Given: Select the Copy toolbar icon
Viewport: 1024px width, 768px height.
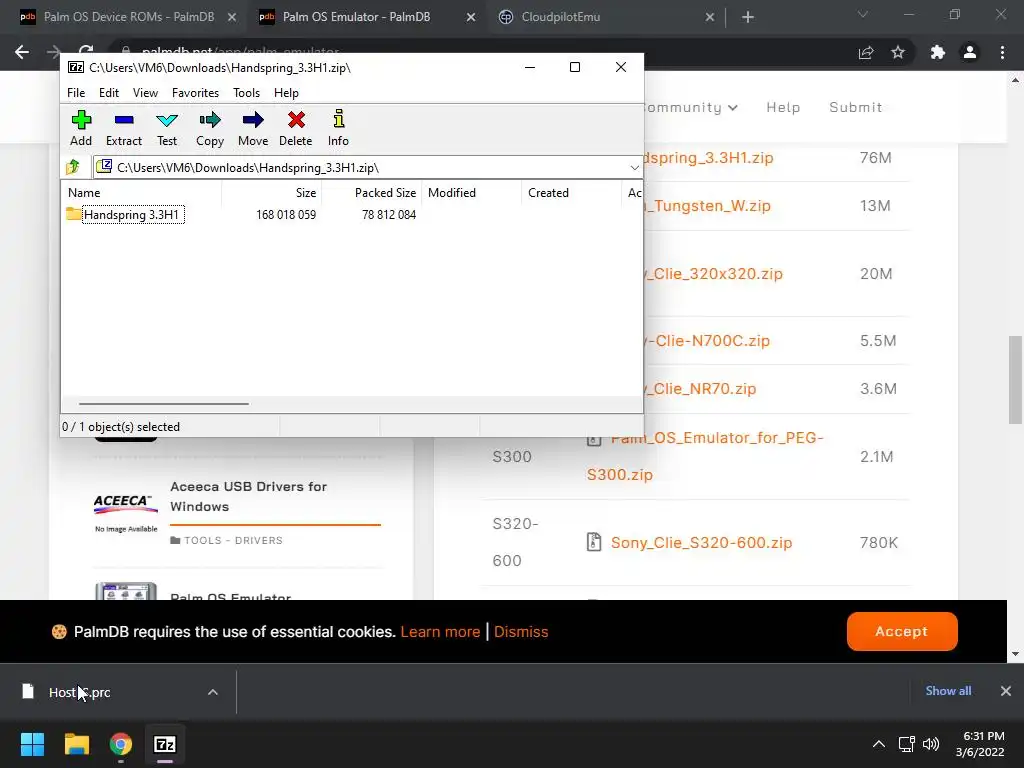Looking at the screenshot, I should pos(210,128).
